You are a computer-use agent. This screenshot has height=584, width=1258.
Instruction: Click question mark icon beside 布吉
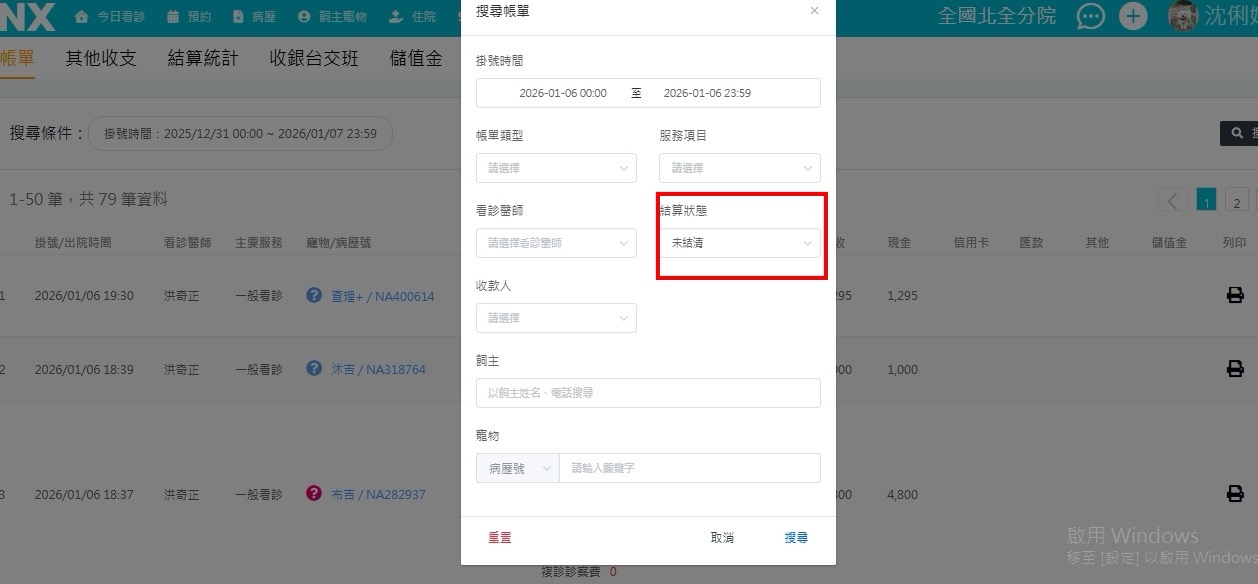(314, 494)
